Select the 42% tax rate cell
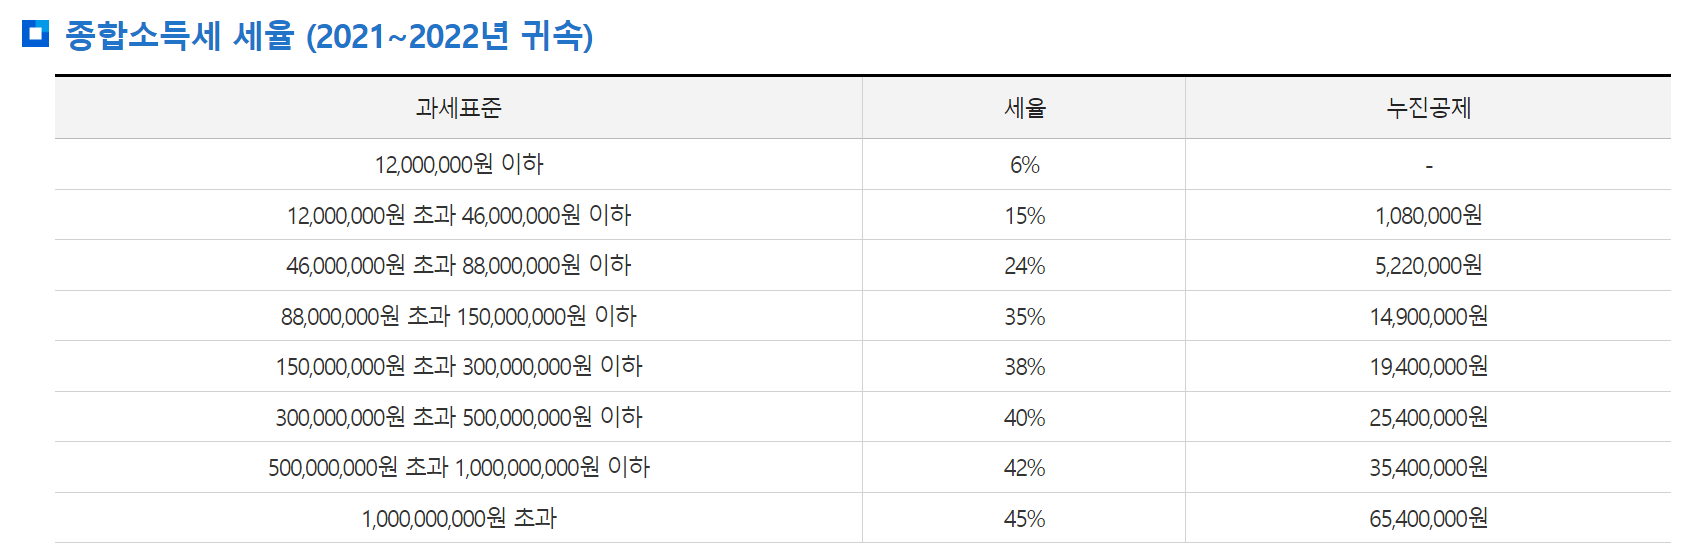 (x=1025, y=468)
